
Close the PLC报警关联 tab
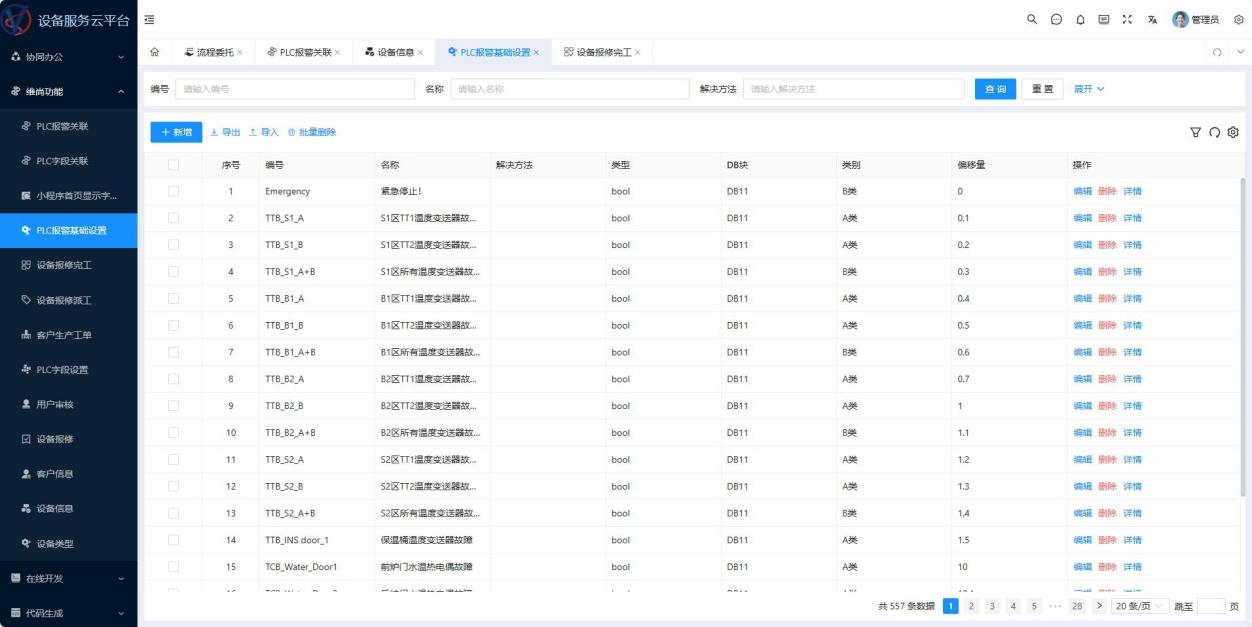point(337,52)
